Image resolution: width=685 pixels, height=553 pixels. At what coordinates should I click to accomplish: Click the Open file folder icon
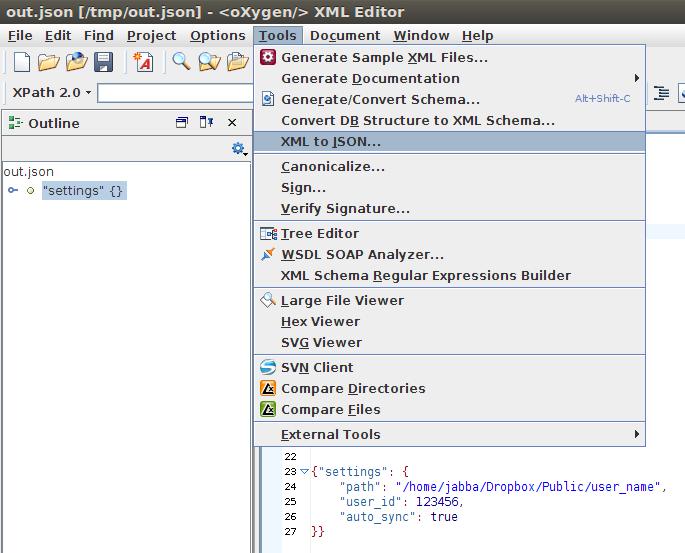(48, 62)
